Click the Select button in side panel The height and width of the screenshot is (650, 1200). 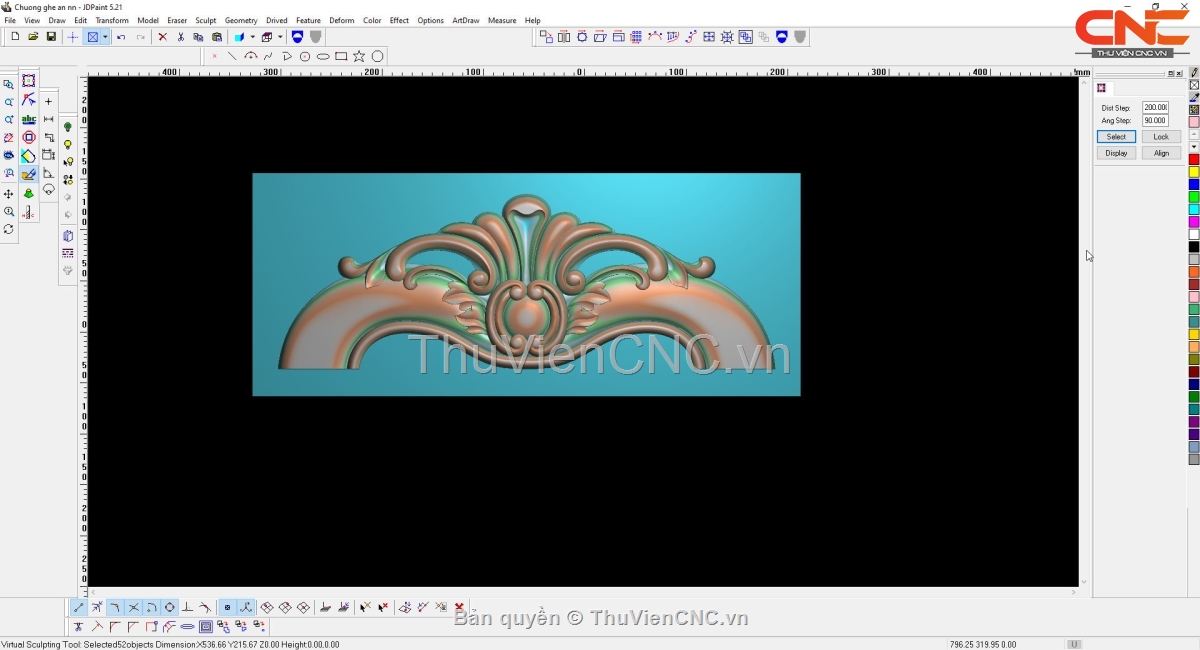[1116, 137]
